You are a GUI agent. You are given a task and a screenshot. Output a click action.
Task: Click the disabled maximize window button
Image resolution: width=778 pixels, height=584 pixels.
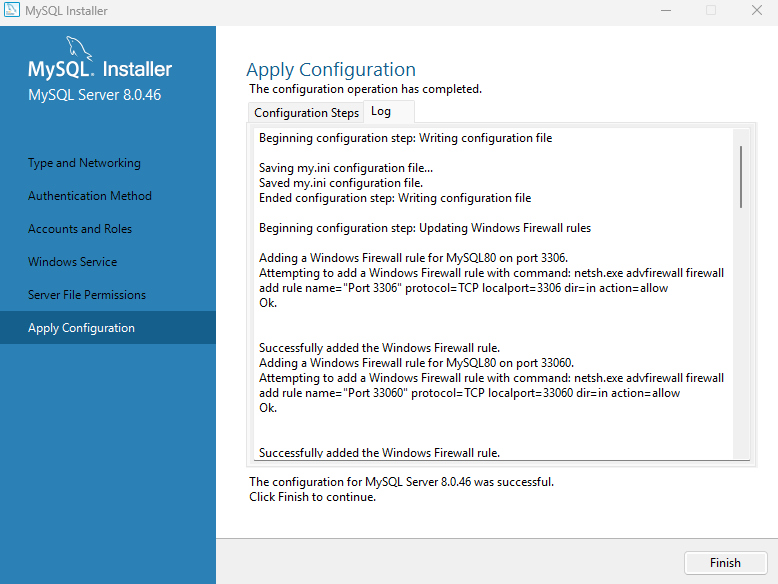coord(711,10)
